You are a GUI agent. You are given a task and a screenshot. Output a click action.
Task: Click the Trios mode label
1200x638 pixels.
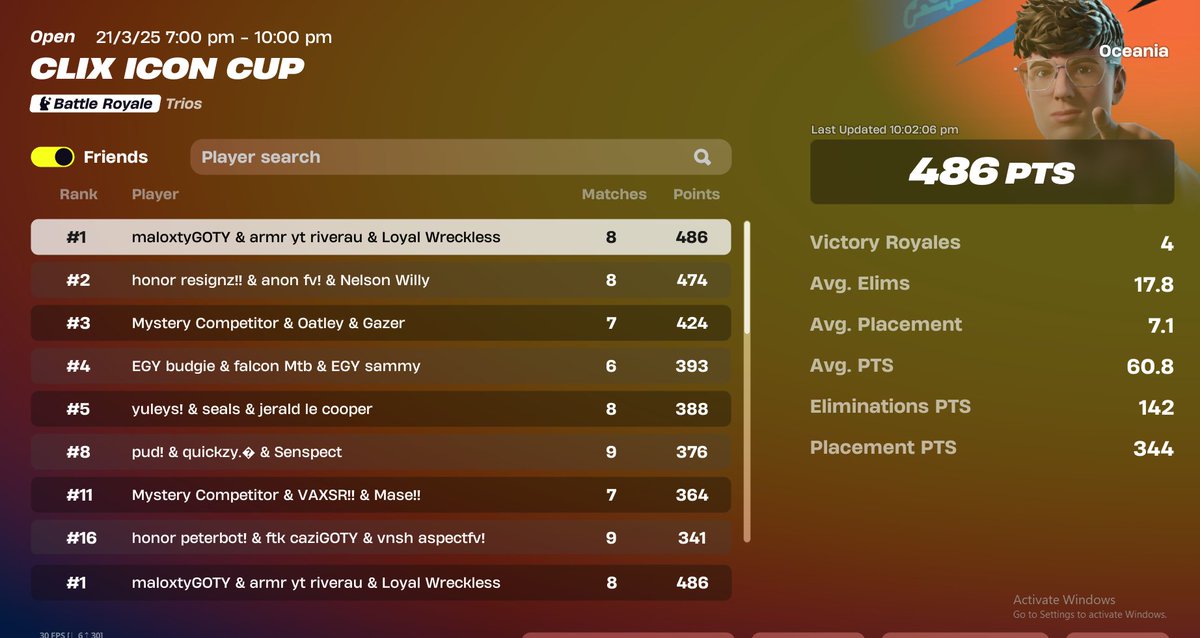click(x=184, y=103)
